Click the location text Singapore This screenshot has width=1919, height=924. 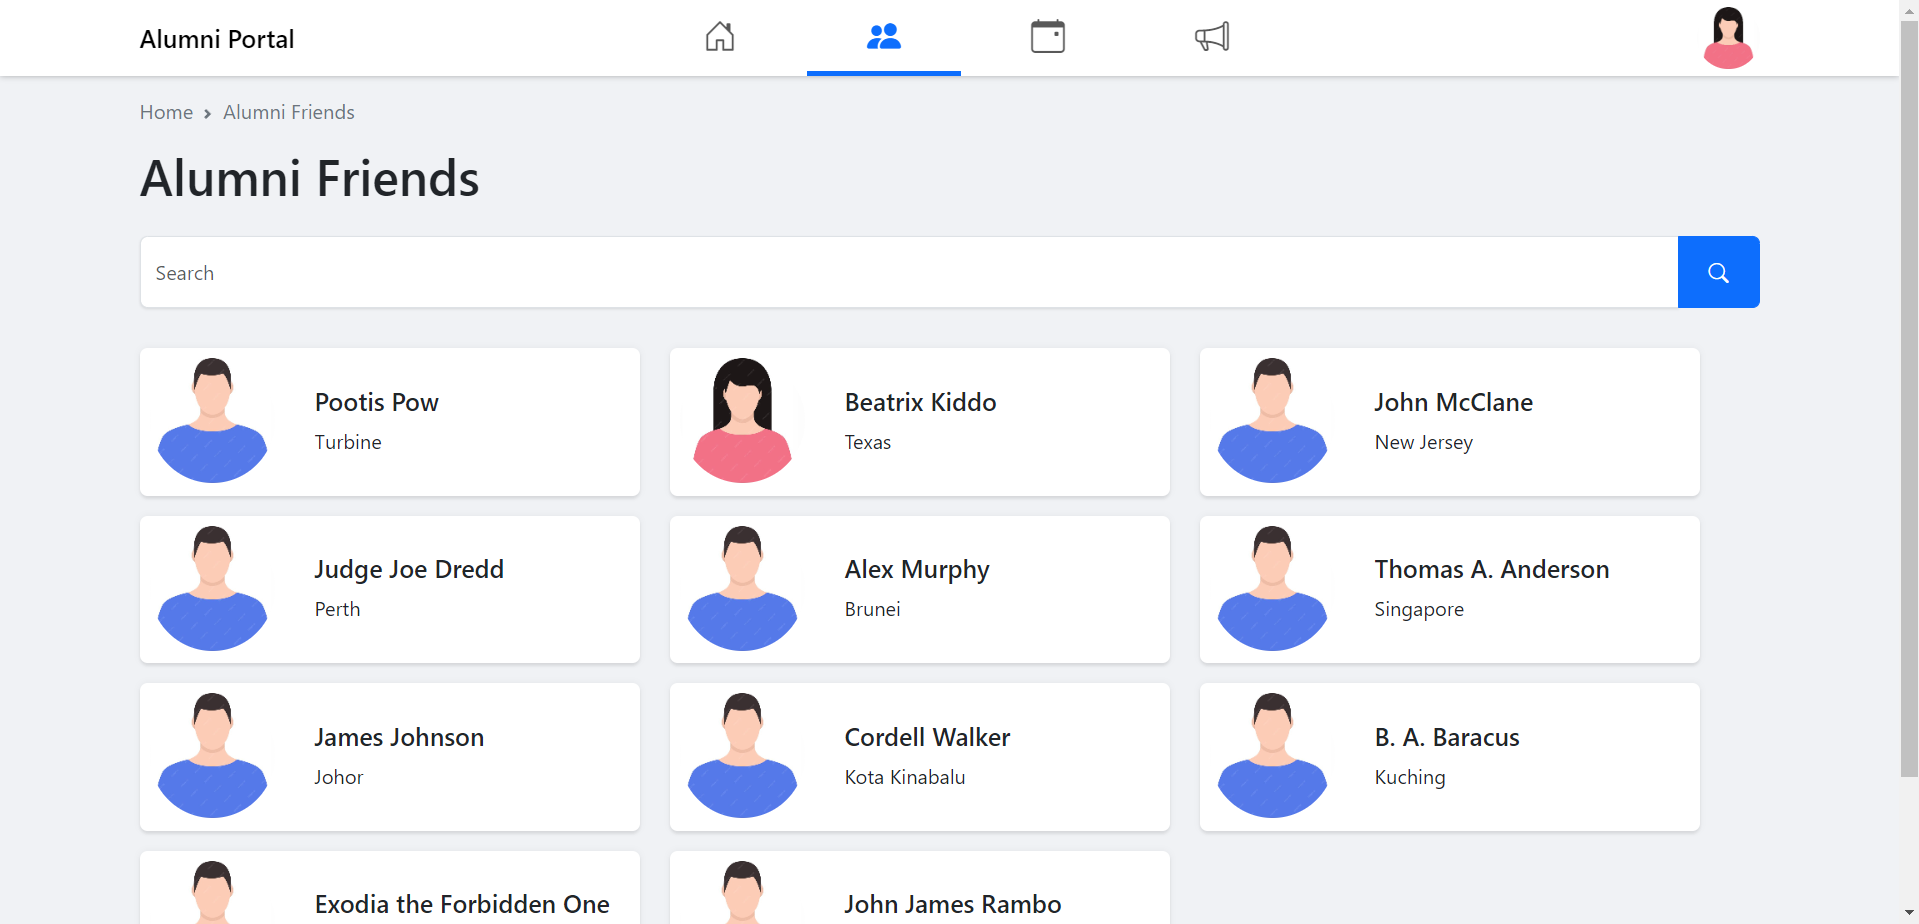click(1419, 610)
